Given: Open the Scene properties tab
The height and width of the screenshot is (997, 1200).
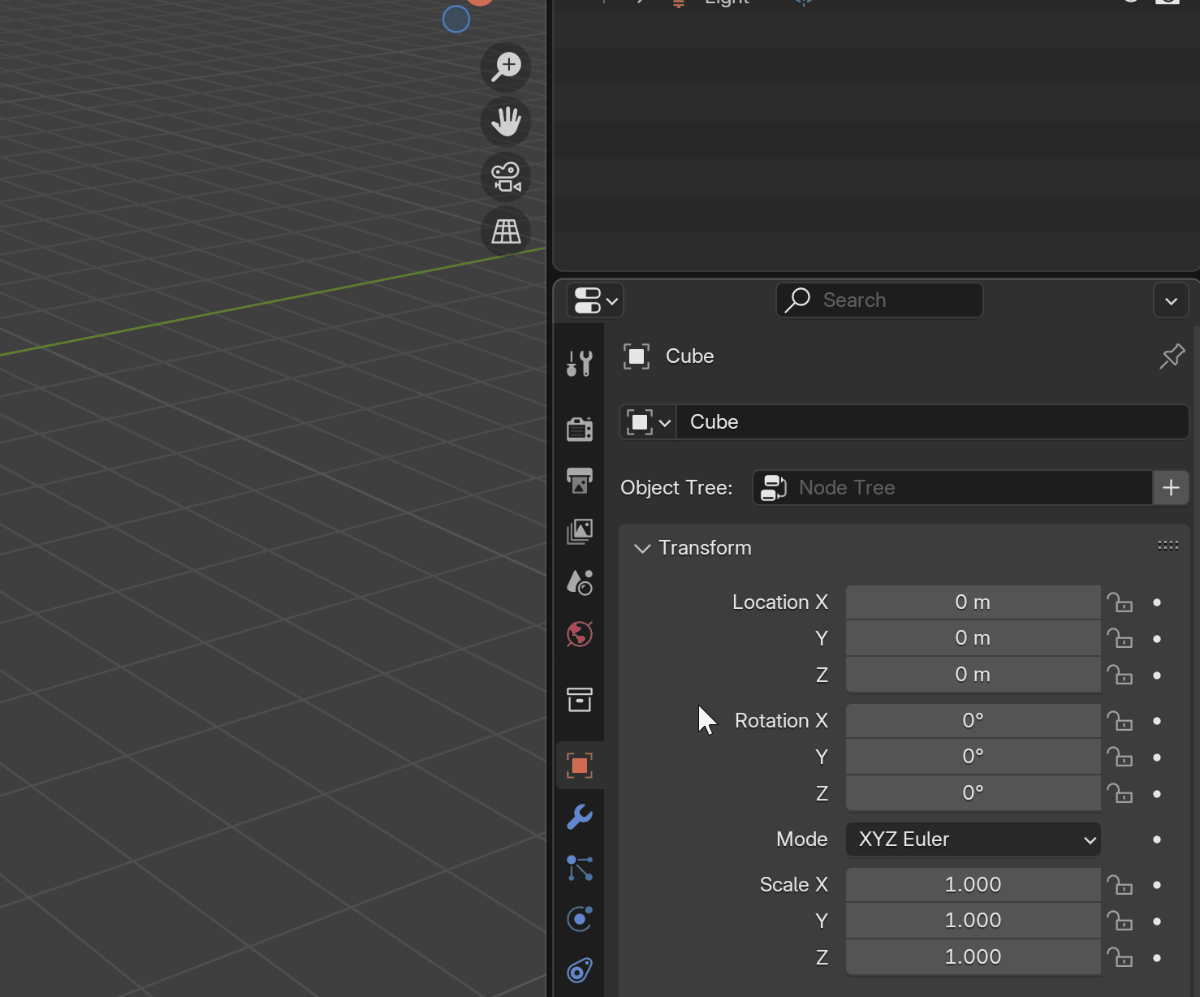Looking at the screenshot, I should pos(579,582).
